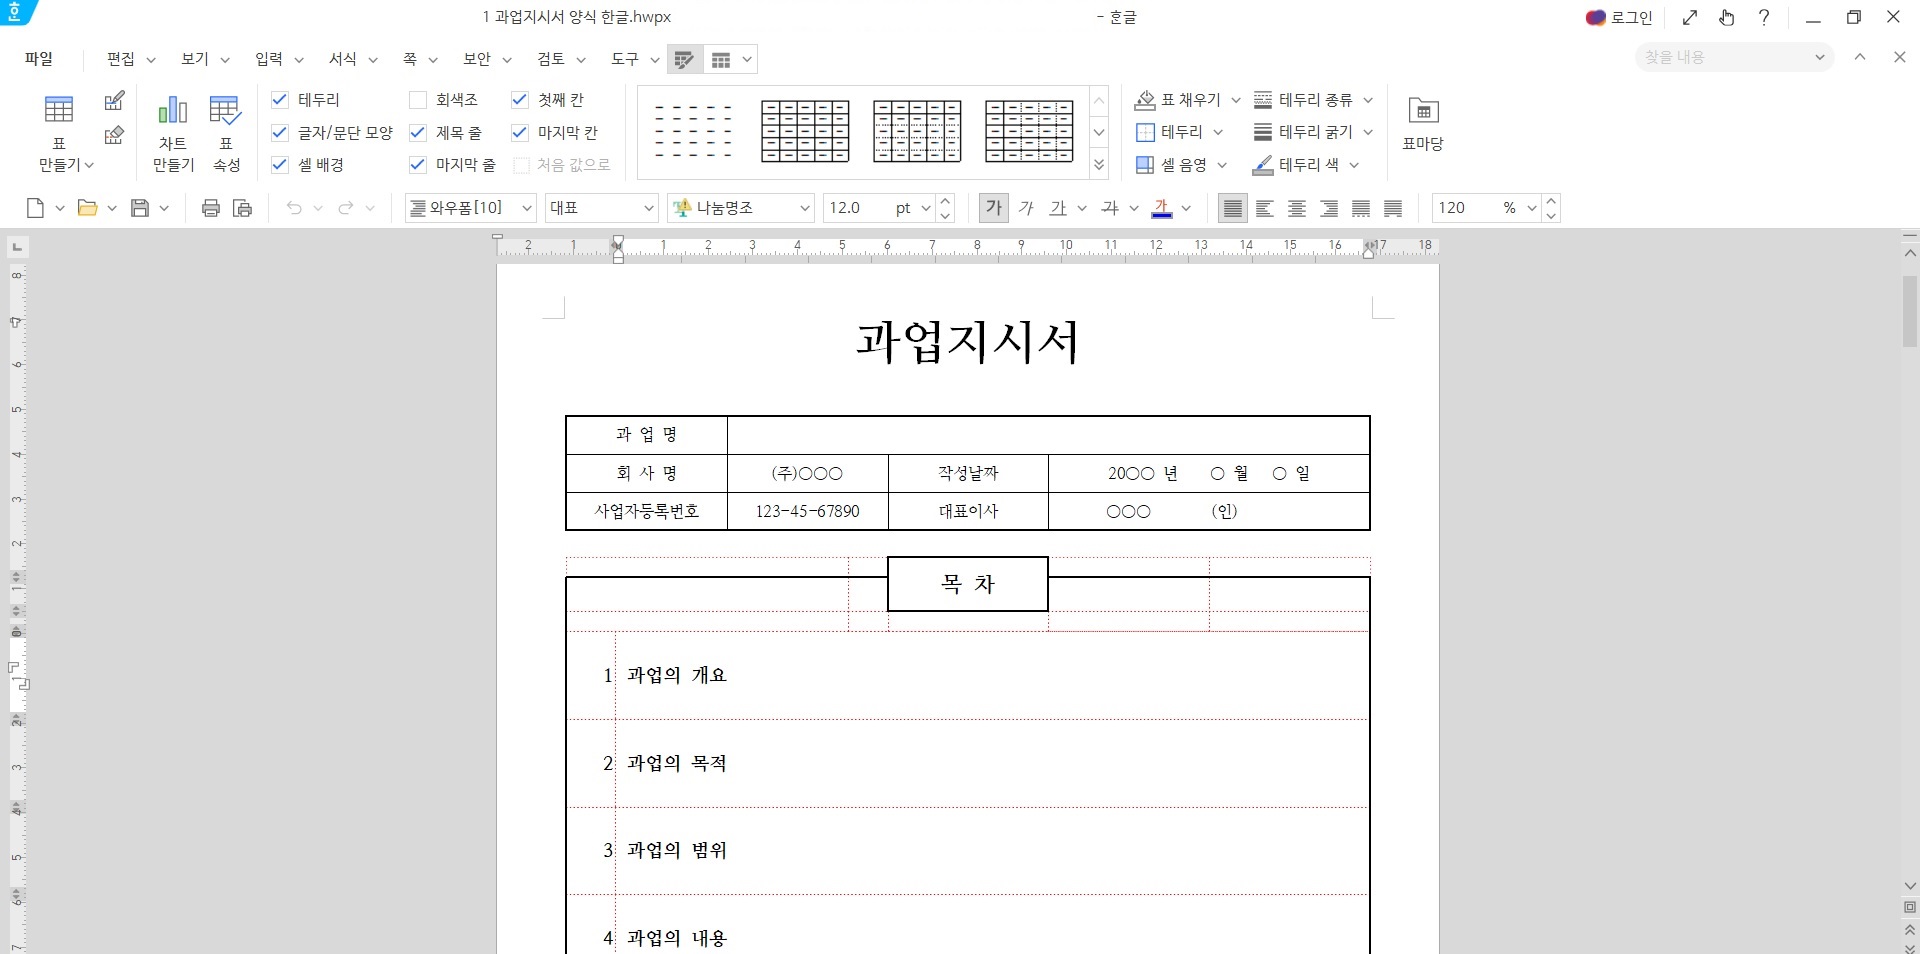Screen dimensions: 1920x954
Task: Expand the 테두리 종류 dropdown
Action: (x=1368, y=100)
